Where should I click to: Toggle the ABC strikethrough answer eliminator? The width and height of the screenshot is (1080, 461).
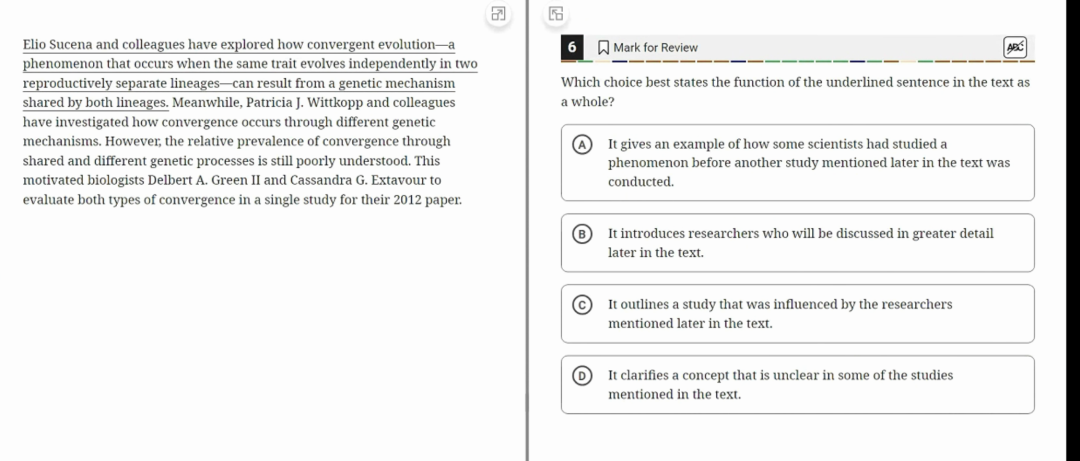[x=1015, y=48]
